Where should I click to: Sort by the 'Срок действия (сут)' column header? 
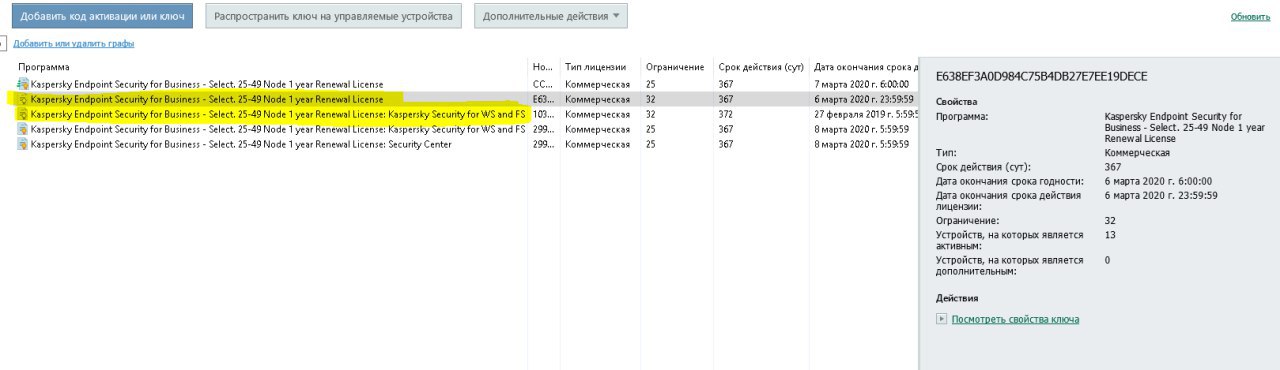[761, 67]
